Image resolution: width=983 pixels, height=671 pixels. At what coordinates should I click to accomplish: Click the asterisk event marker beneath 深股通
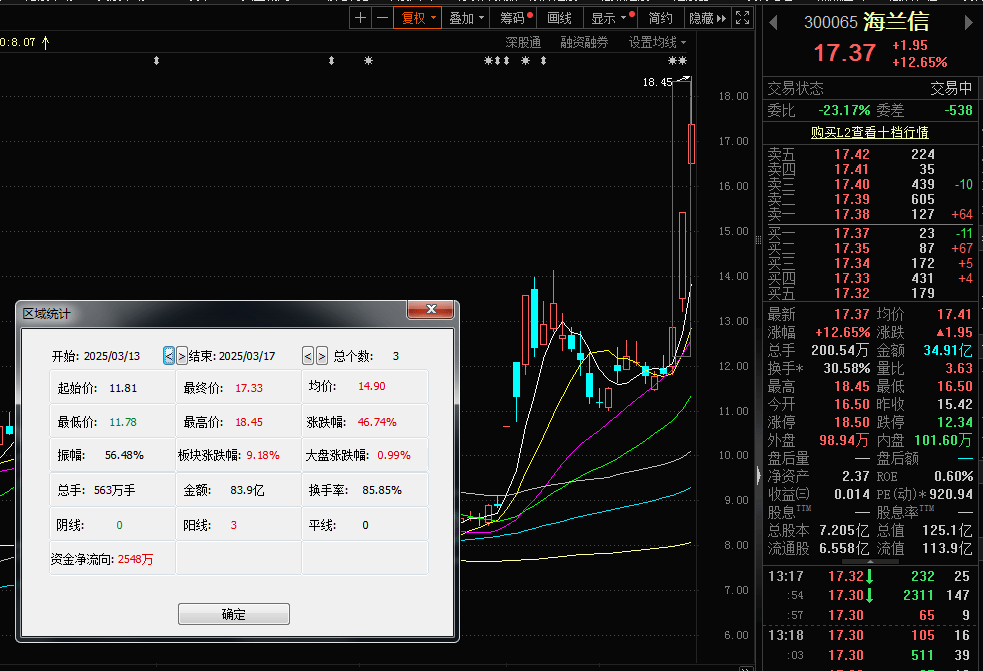coord(525,61)
